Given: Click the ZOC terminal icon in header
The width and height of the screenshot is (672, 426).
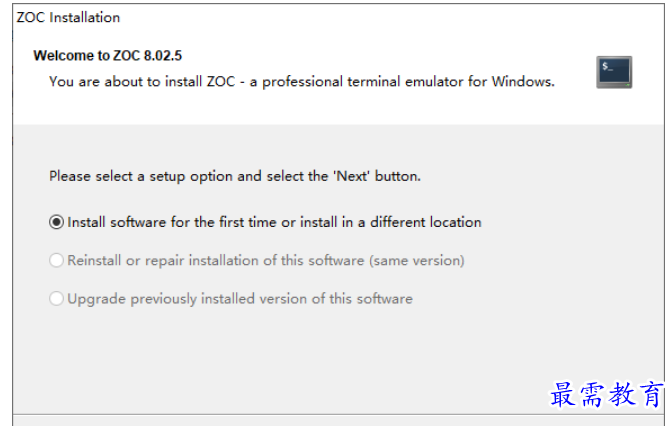Looking at the screenshot, I should click(x=614, y=72).
